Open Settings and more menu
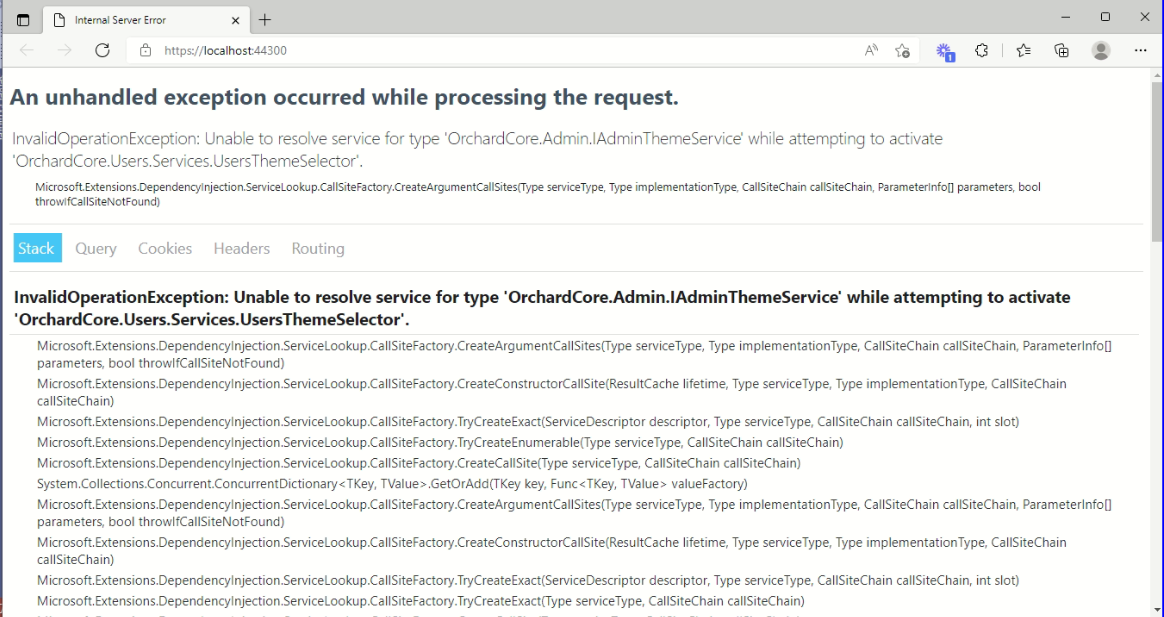Viewport: 1164px width, 617px height. [x=1140, y=50]
